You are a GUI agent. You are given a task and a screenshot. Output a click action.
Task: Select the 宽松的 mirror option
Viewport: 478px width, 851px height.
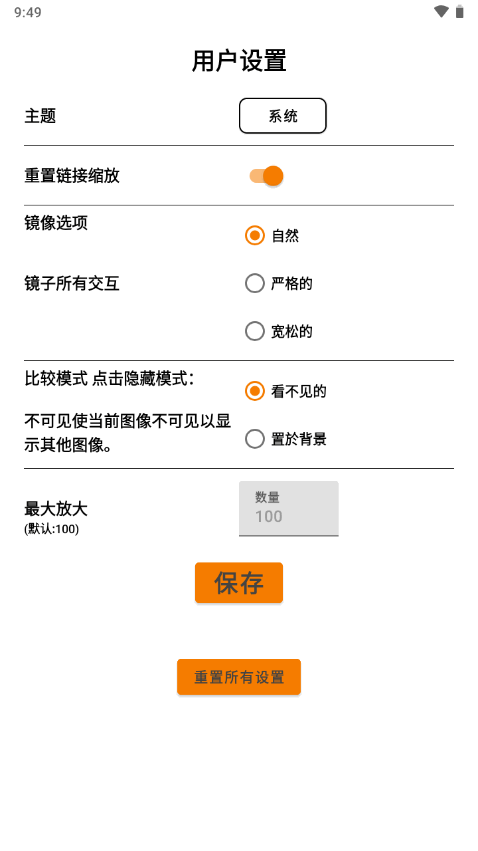click(x=279, y=331)
